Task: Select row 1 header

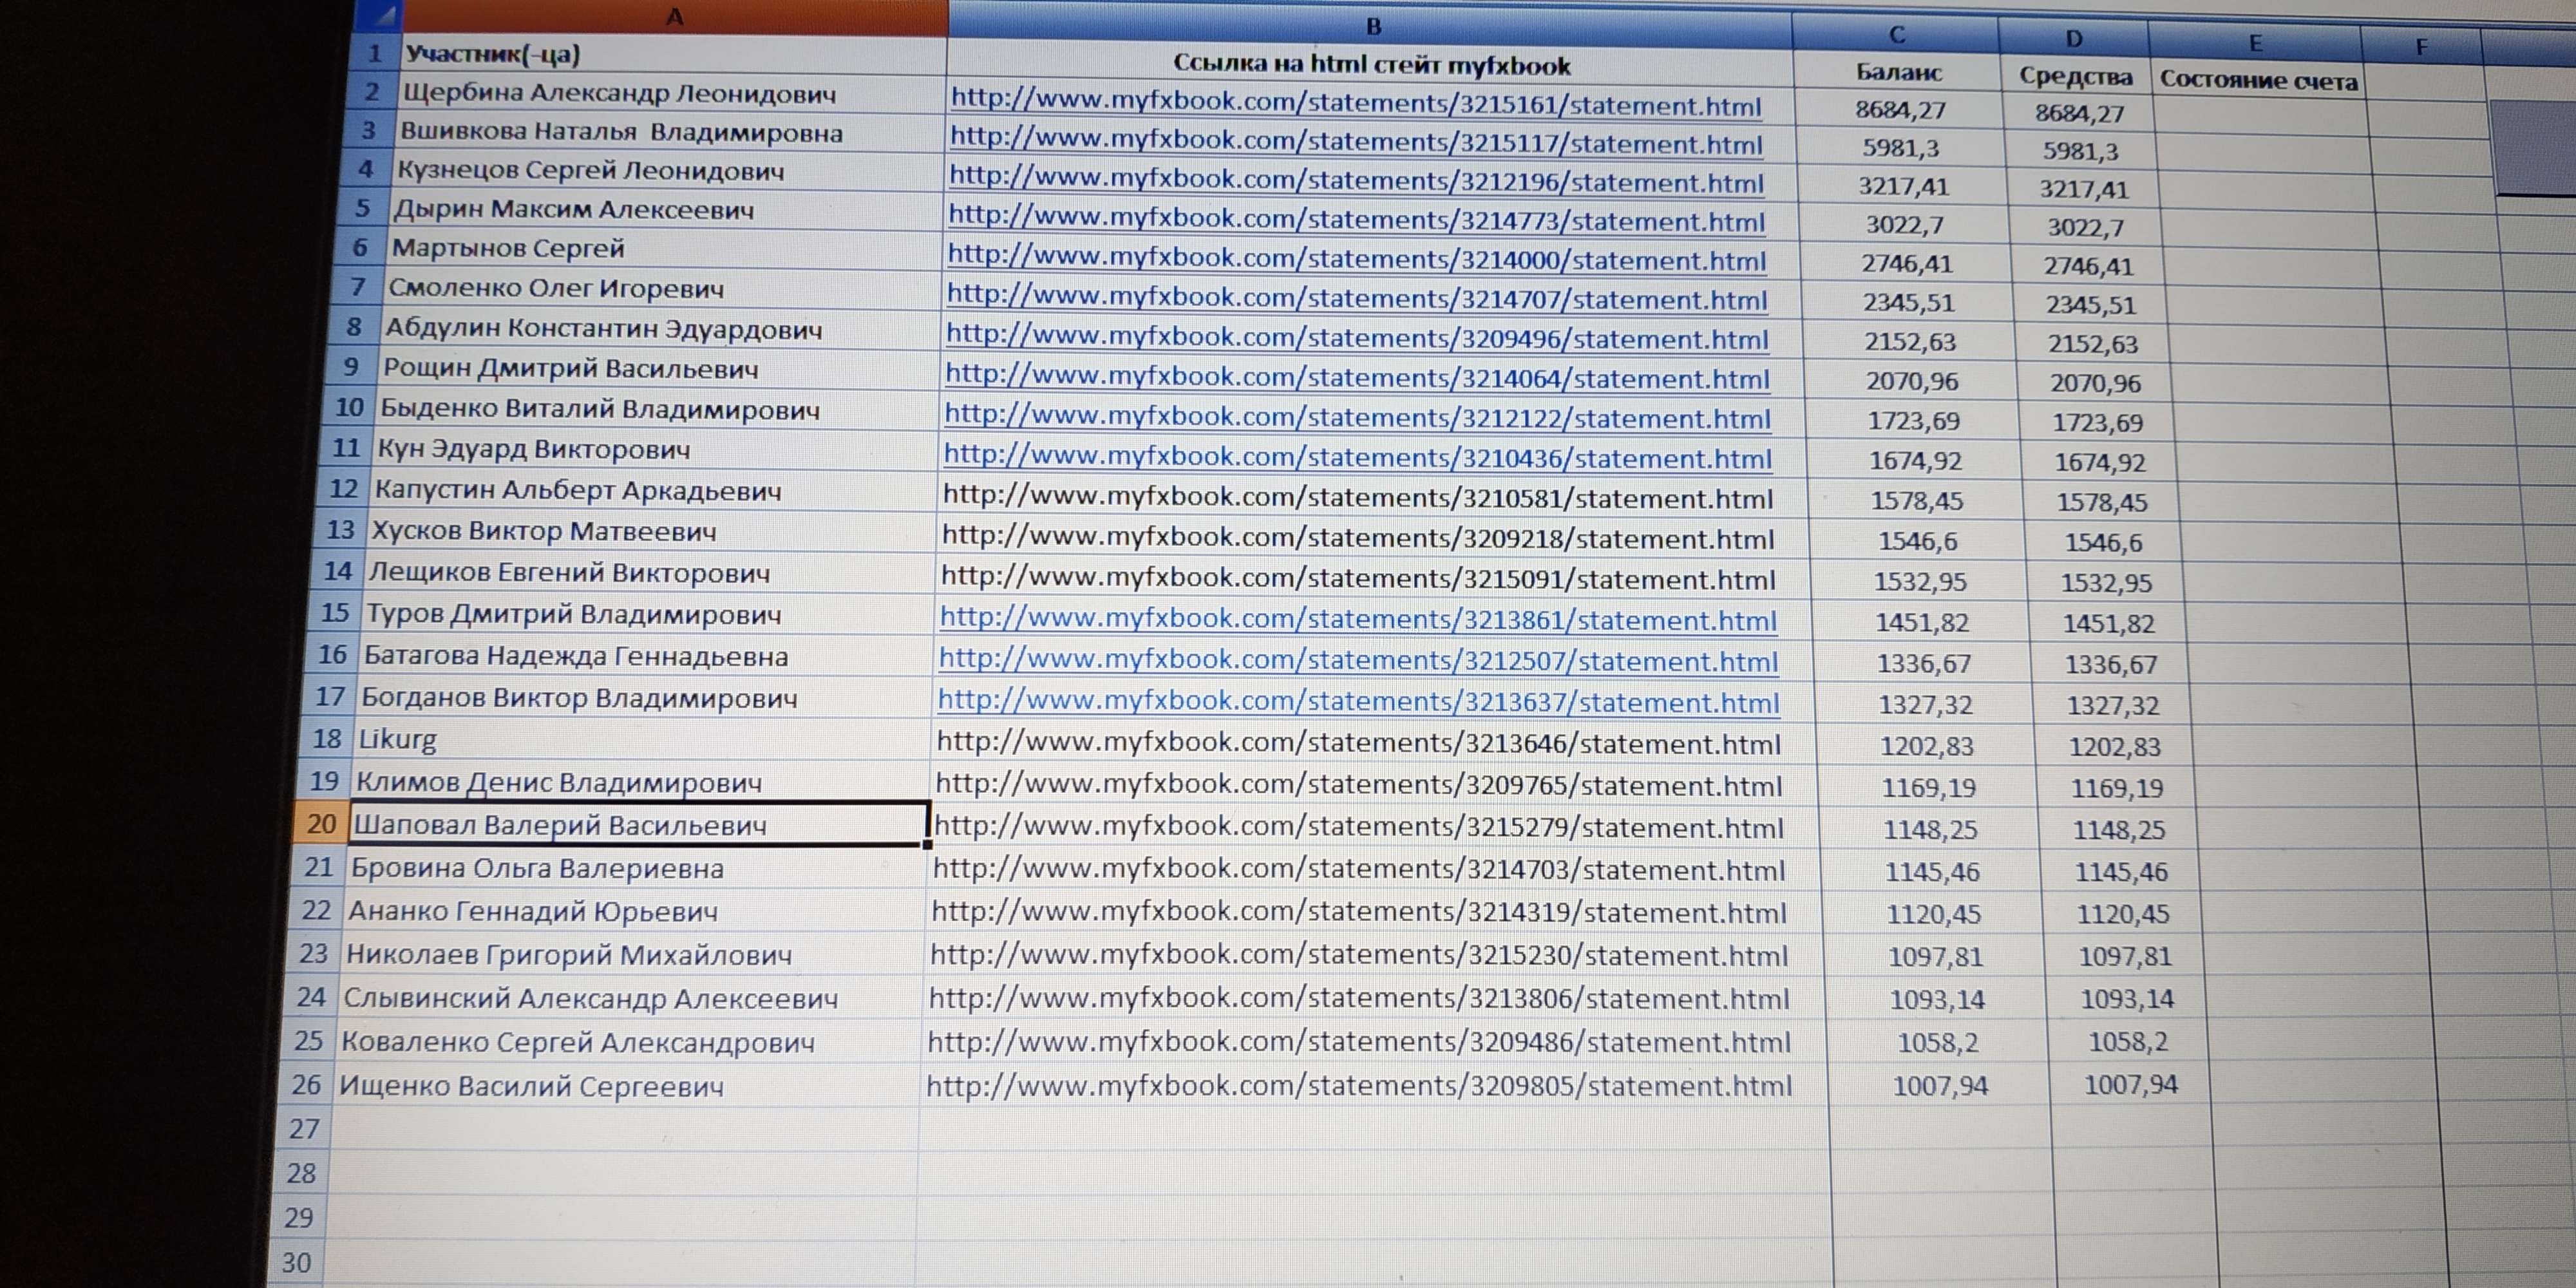Action: click(x=374, y=53)
